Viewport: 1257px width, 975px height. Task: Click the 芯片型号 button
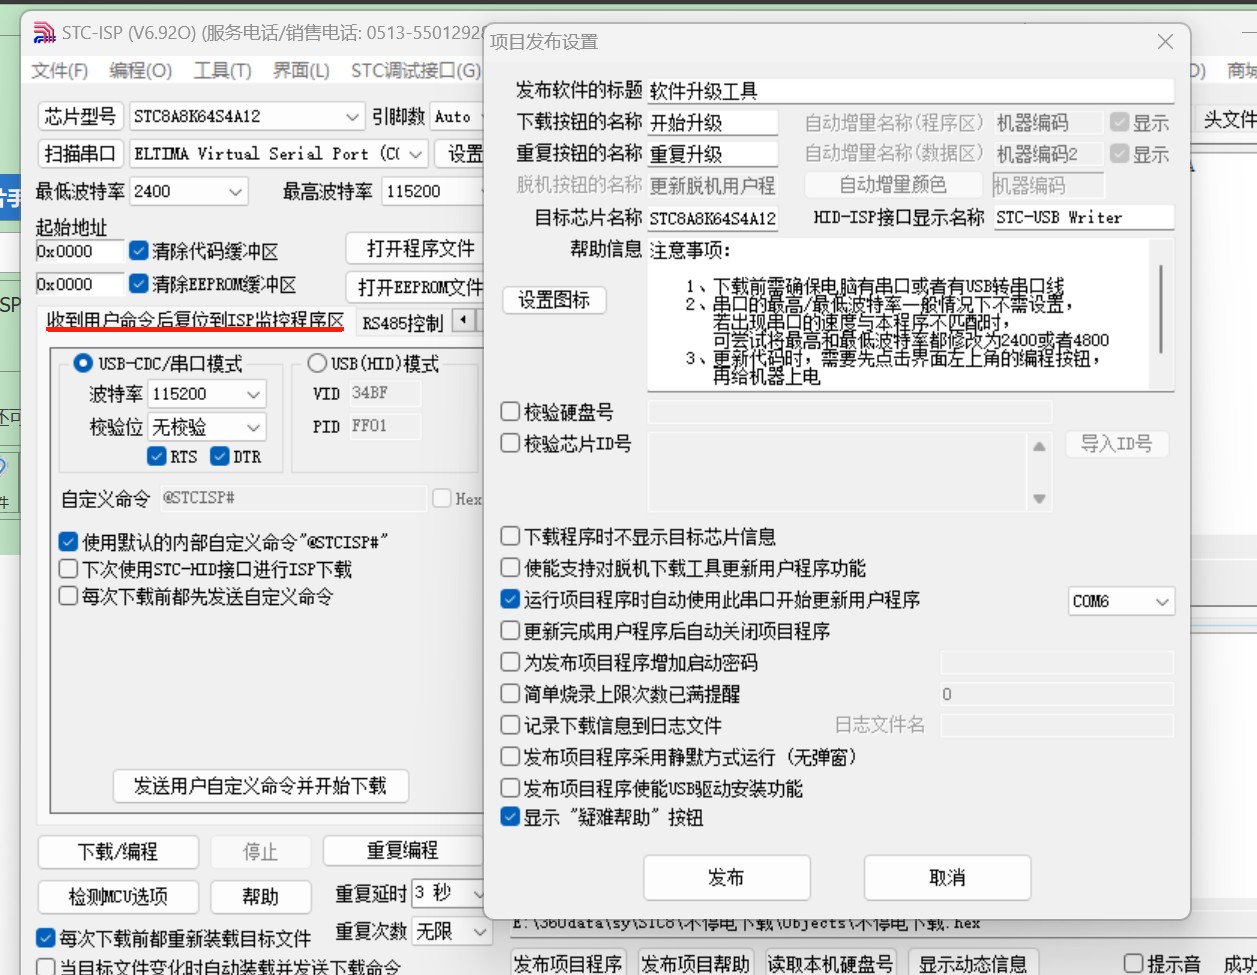[x=80, y=117]
